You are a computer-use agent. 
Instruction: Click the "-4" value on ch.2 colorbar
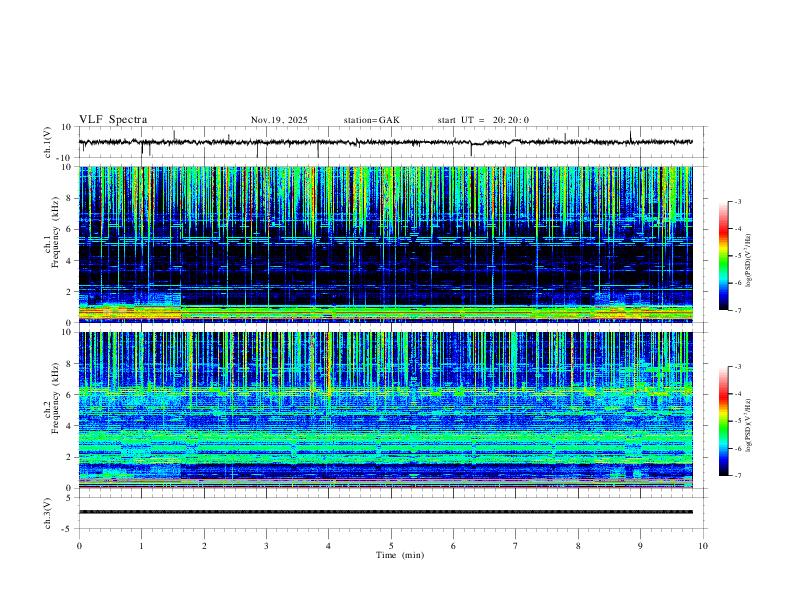737,394
